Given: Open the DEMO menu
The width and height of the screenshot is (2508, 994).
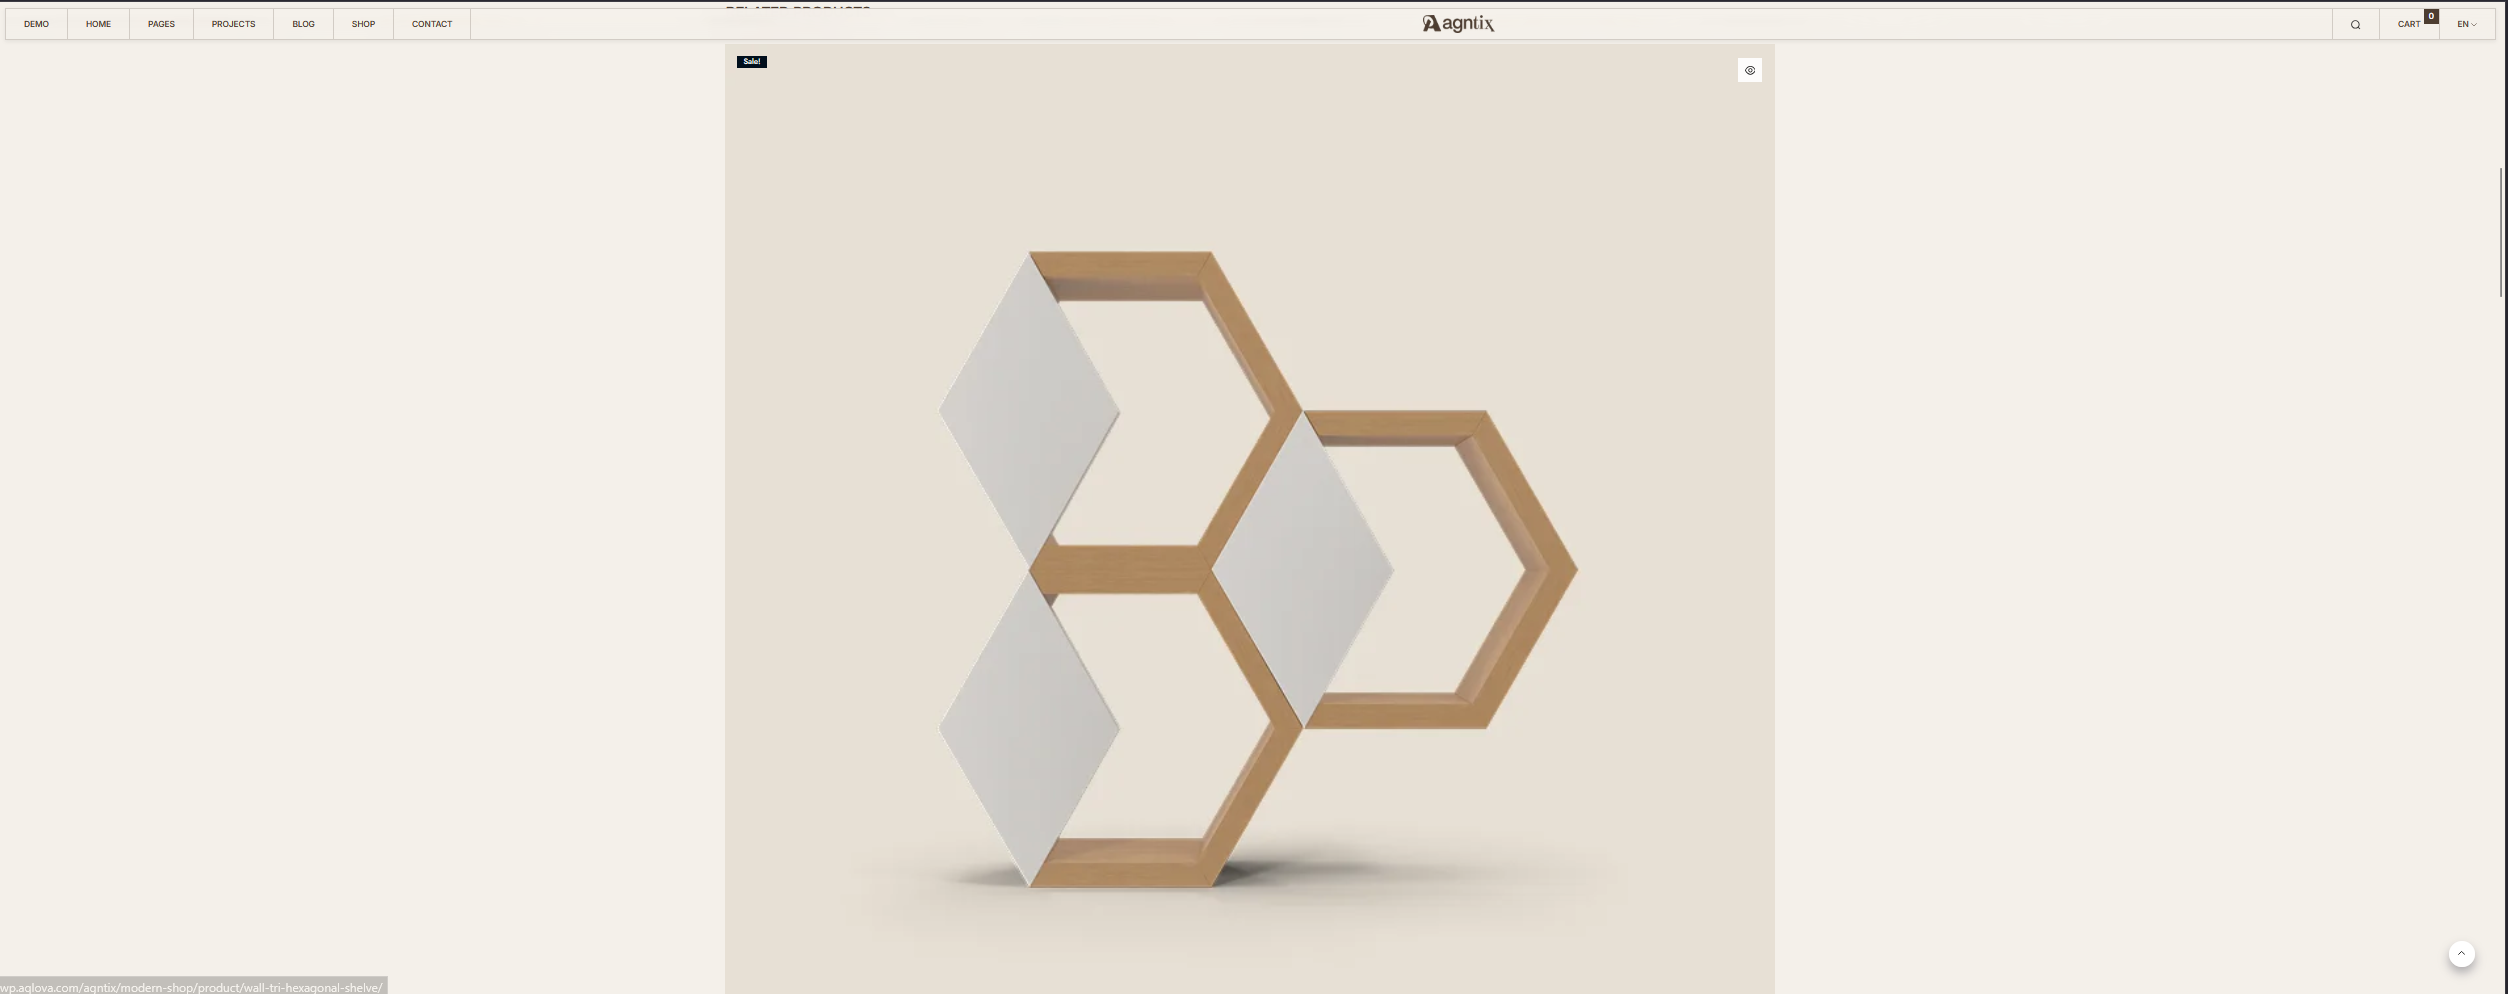Looking at the screenshot, I should click(x=36, y=24).
